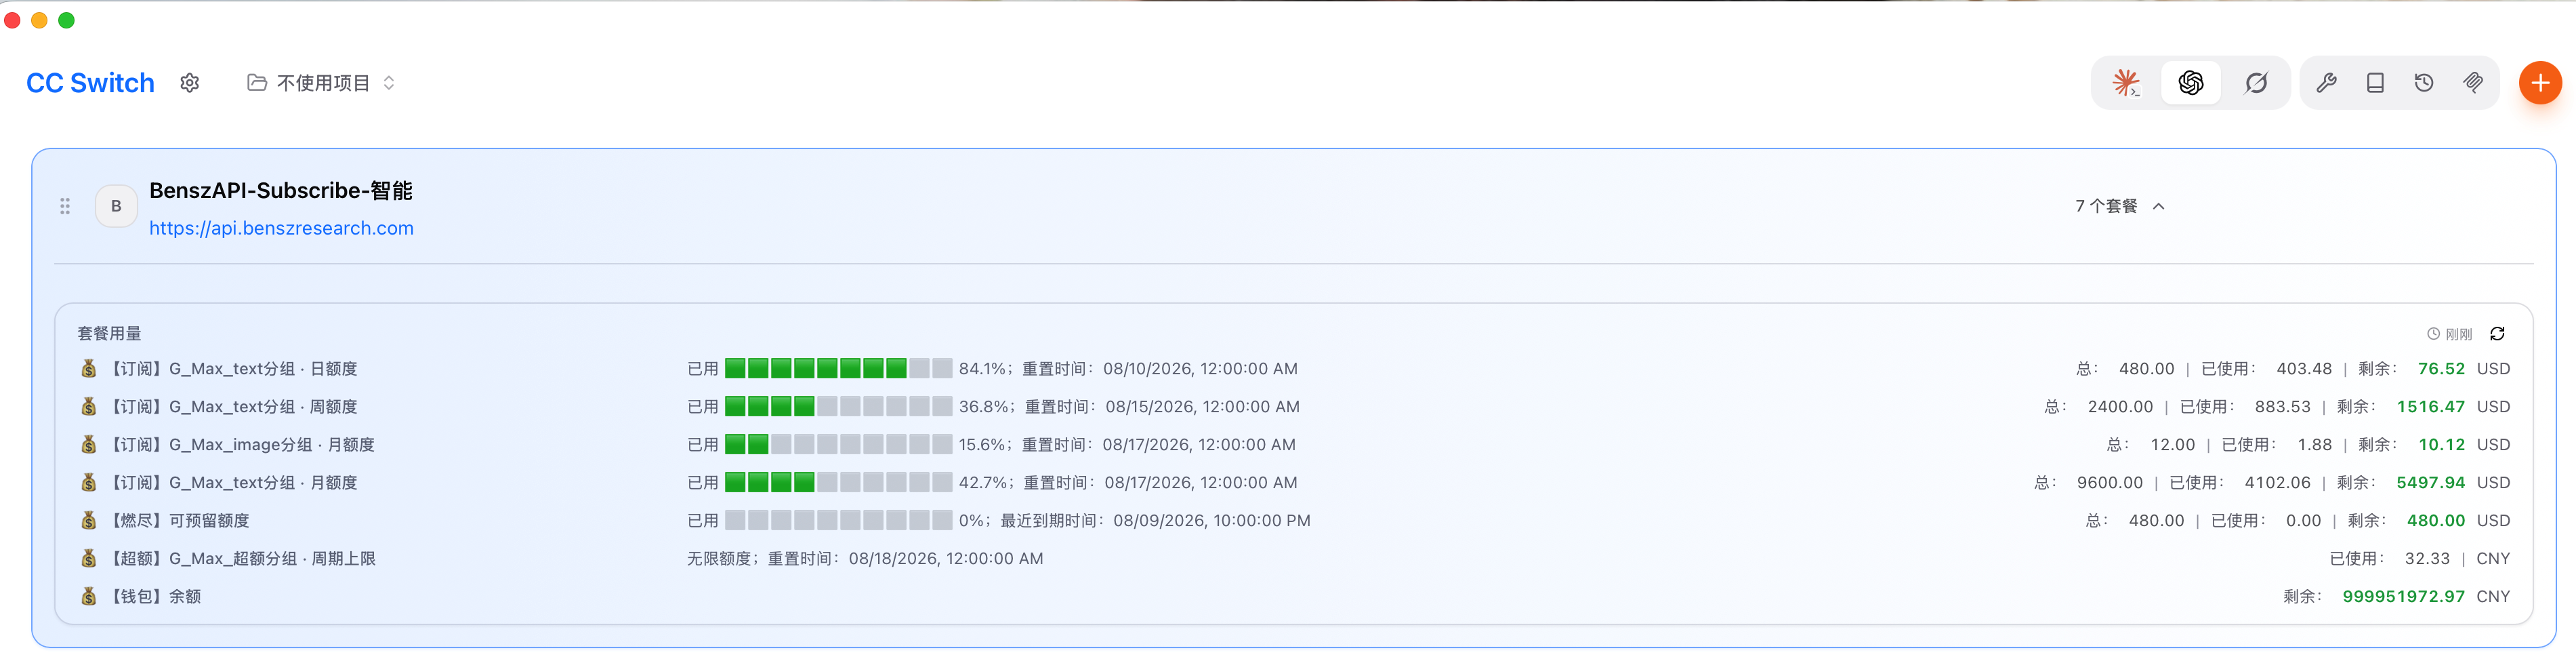This screenshot has width=2576, height=659.
Task: Click the remaining value 1516.47
Action: pyautogui.click(x=2430, y=407)
